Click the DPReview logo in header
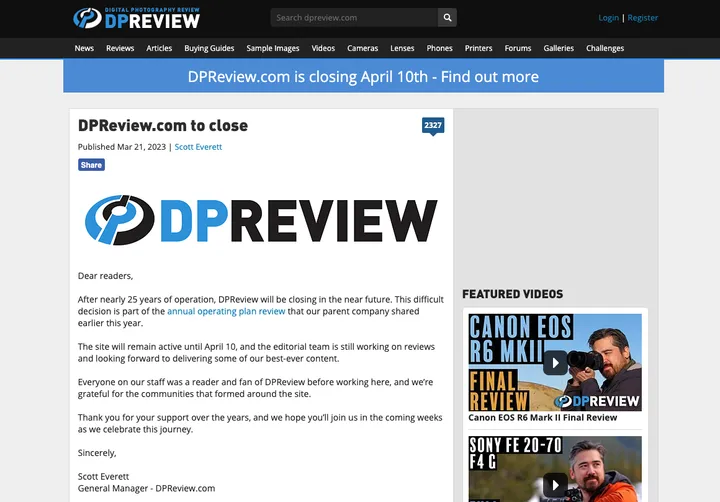The width and height of the screenshot is (720, 502). 136,18
